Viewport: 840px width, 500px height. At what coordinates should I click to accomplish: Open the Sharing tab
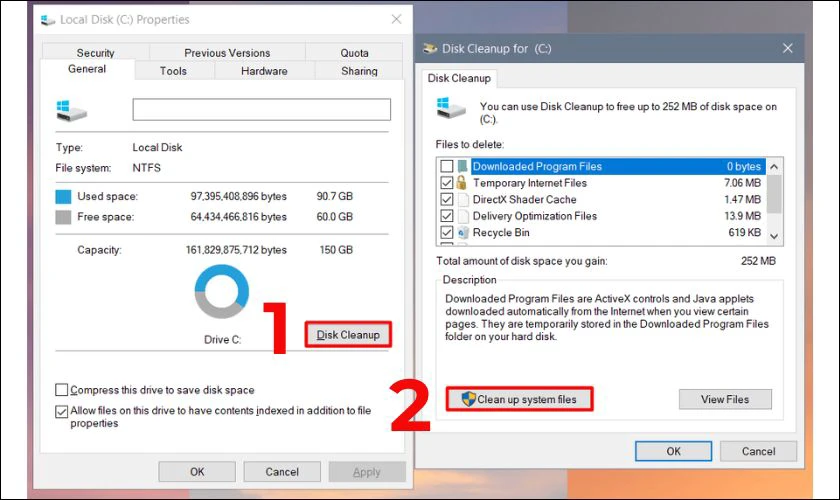pos(359,71)
